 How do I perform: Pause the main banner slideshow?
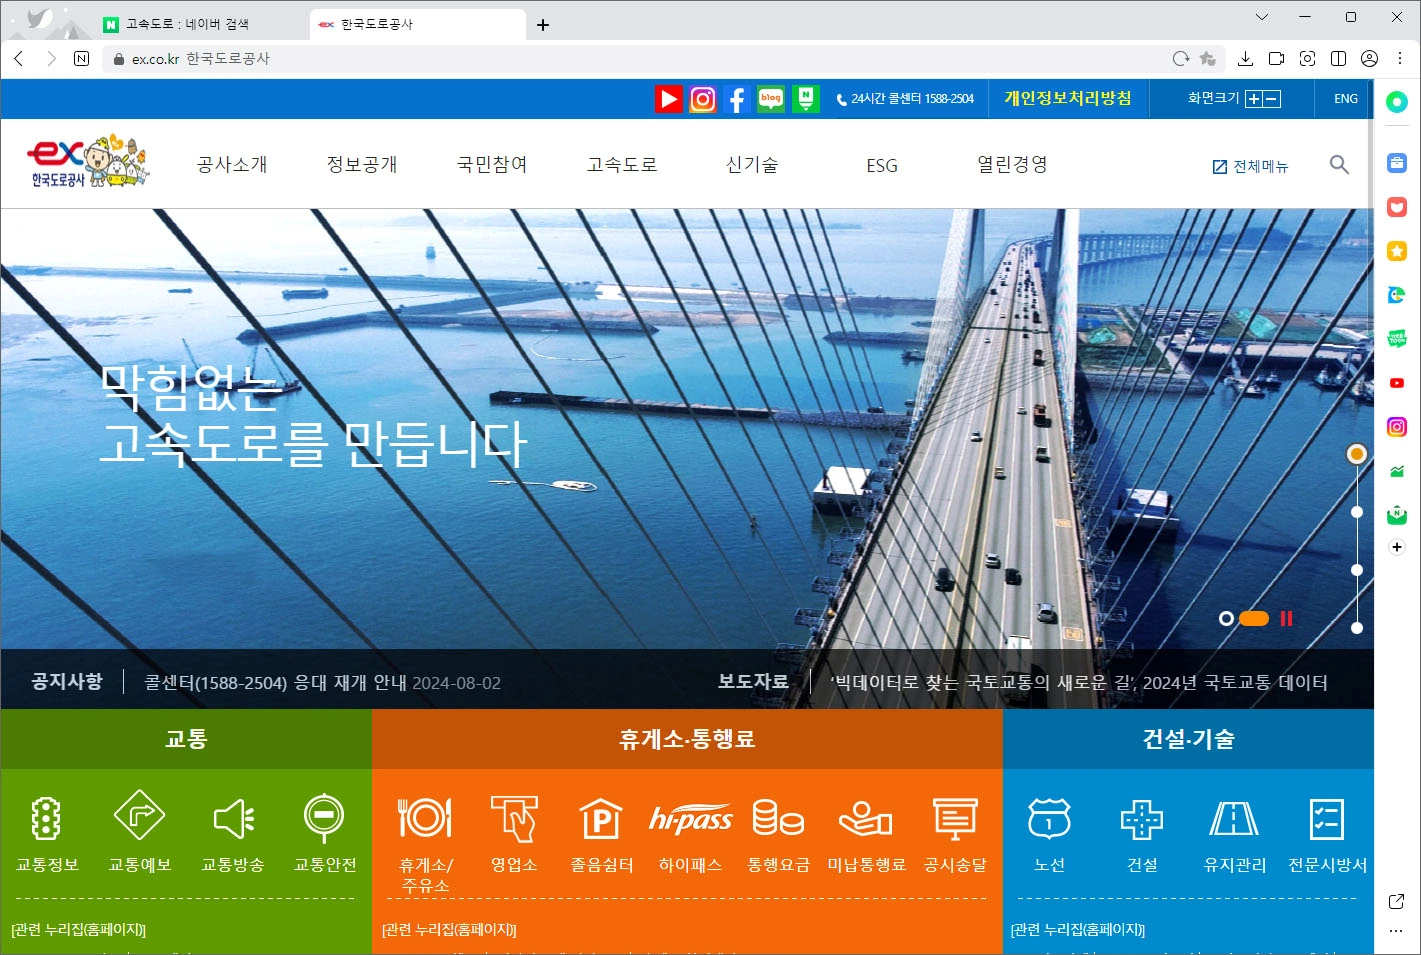[x=1286, y=619]
